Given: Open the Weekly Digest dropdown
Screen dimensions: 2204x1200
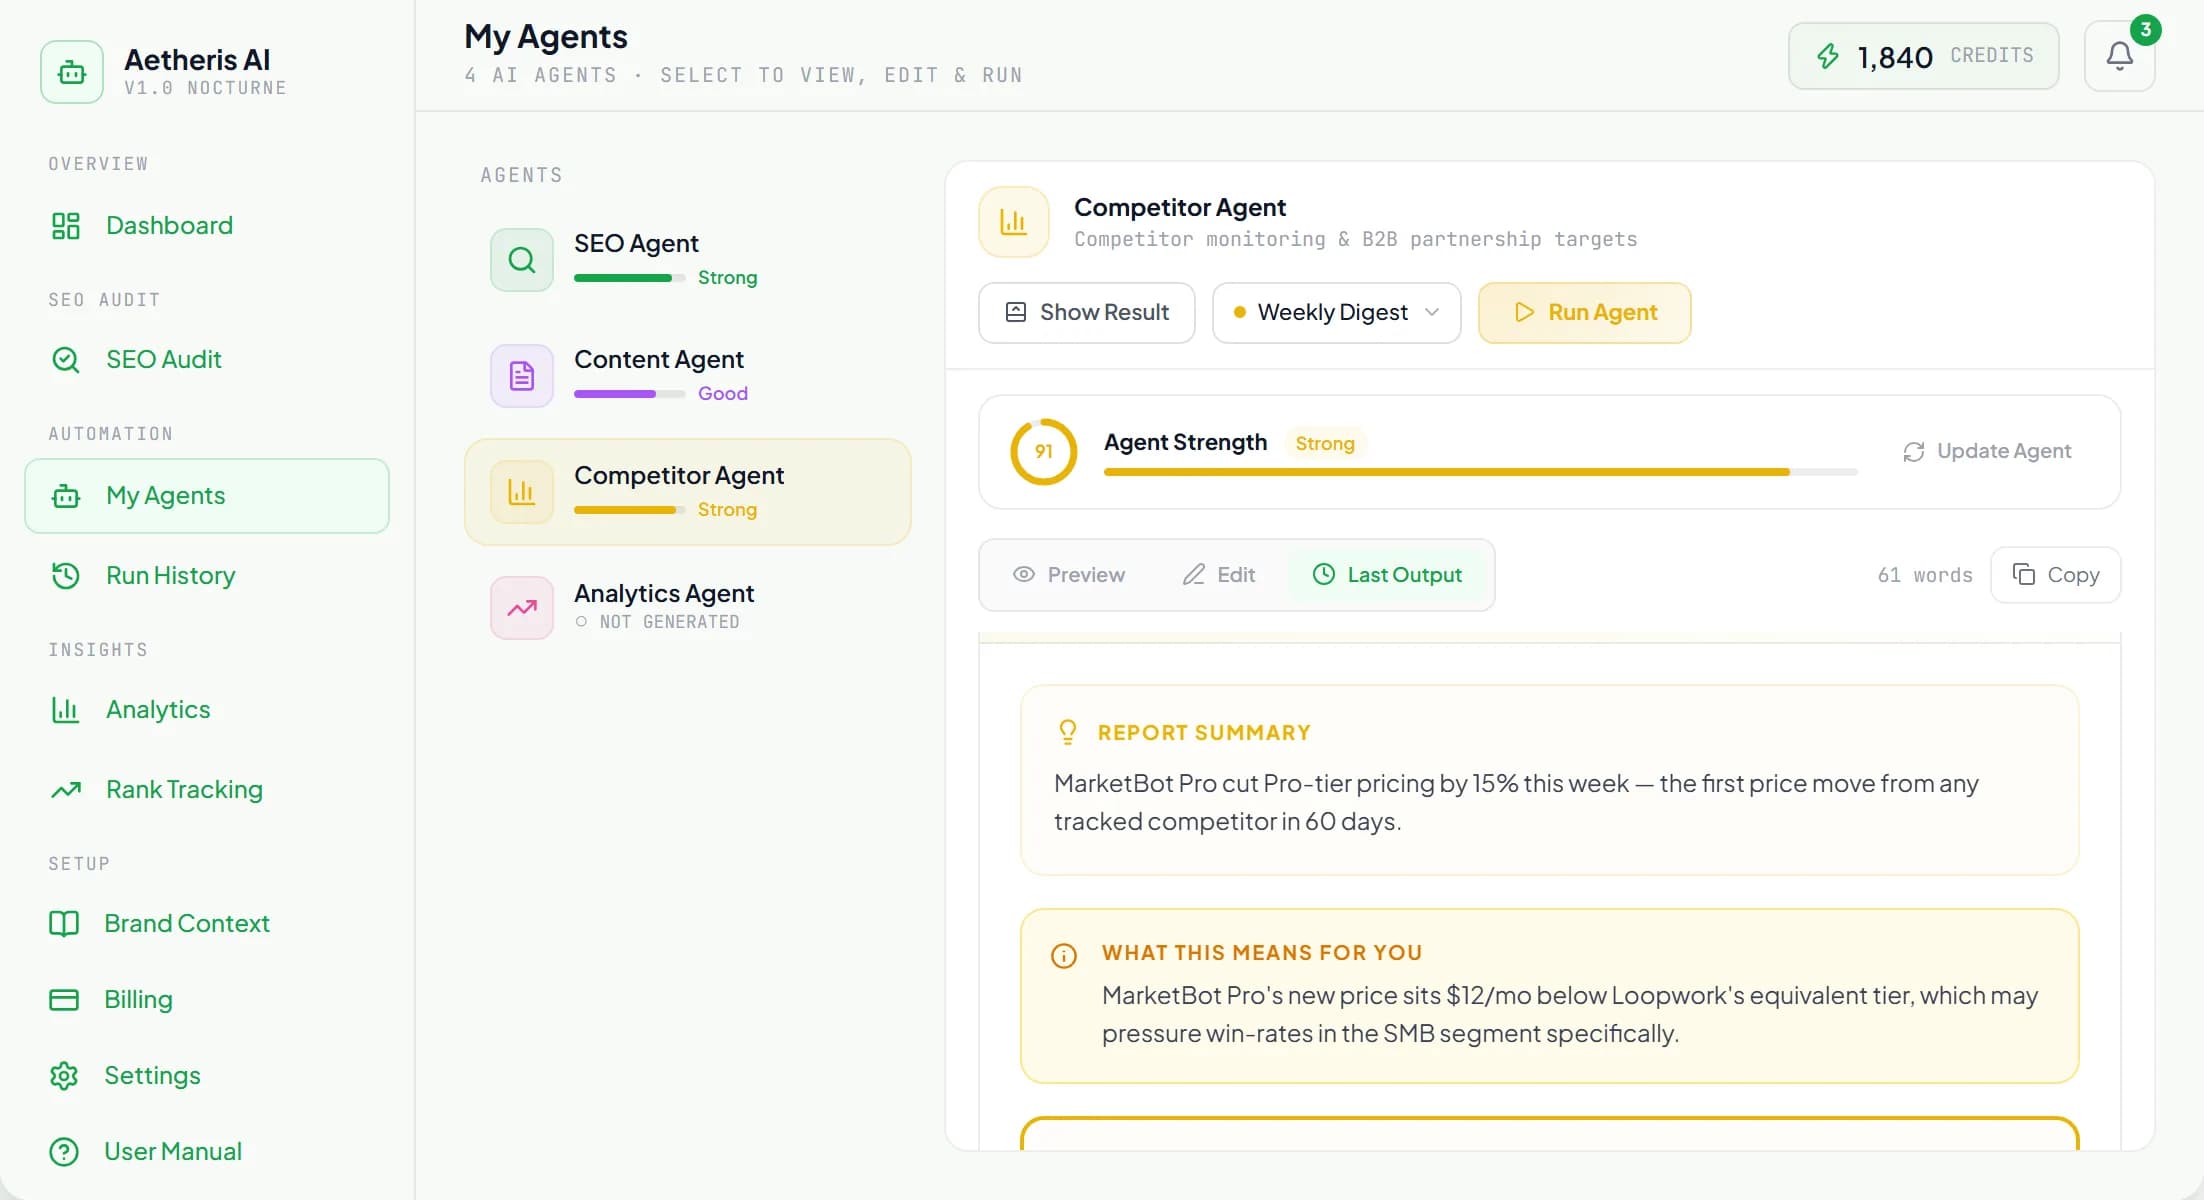Looking at the screenshot, I should 1337,313.
